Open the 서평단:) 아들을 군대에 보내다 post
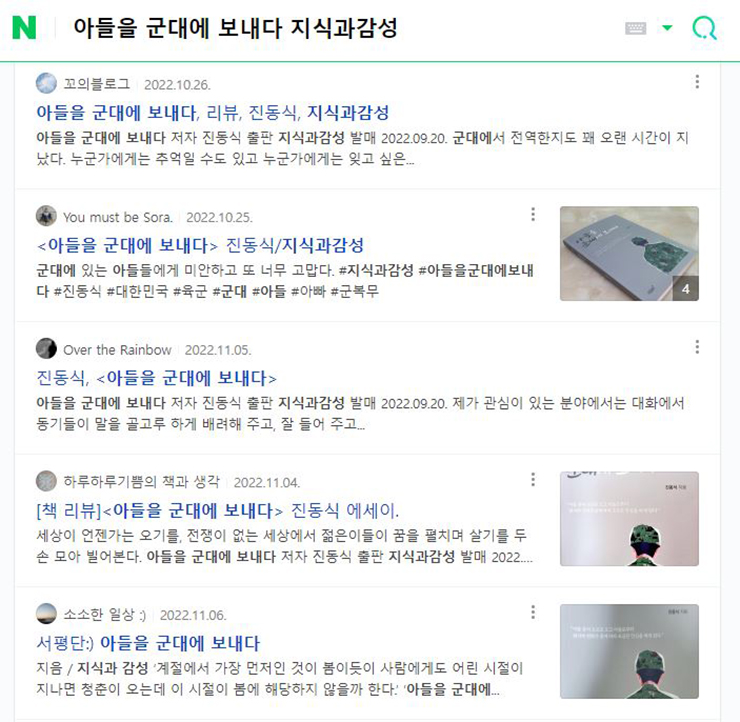 [x=148, y=643]
